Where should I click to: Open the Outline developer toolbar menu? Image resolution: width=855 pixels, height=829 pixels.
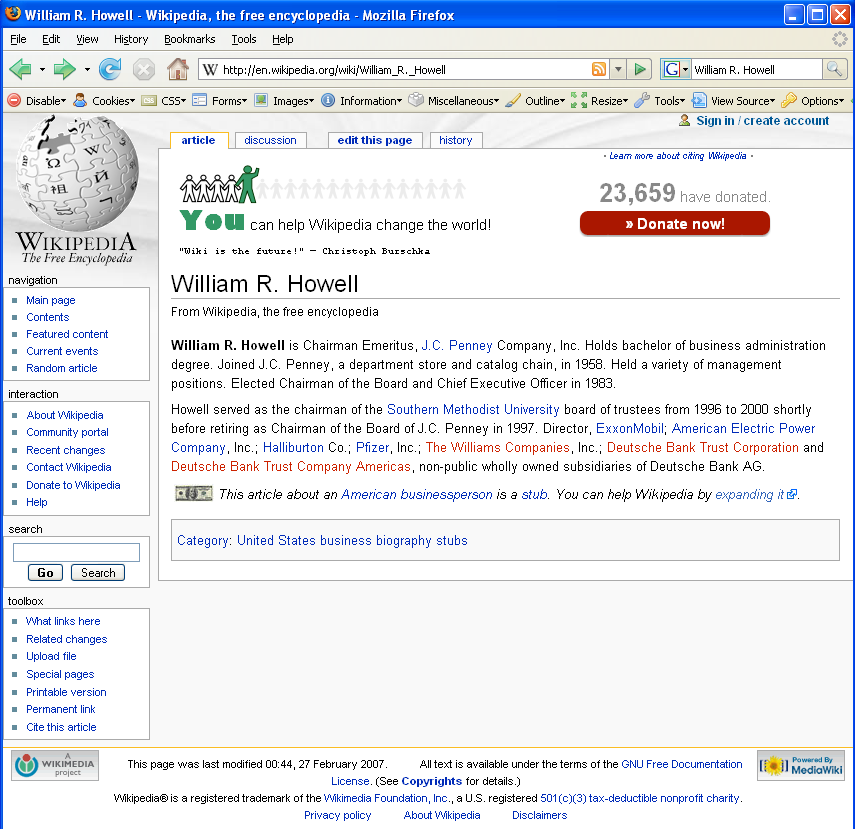(x=535, y=101)
